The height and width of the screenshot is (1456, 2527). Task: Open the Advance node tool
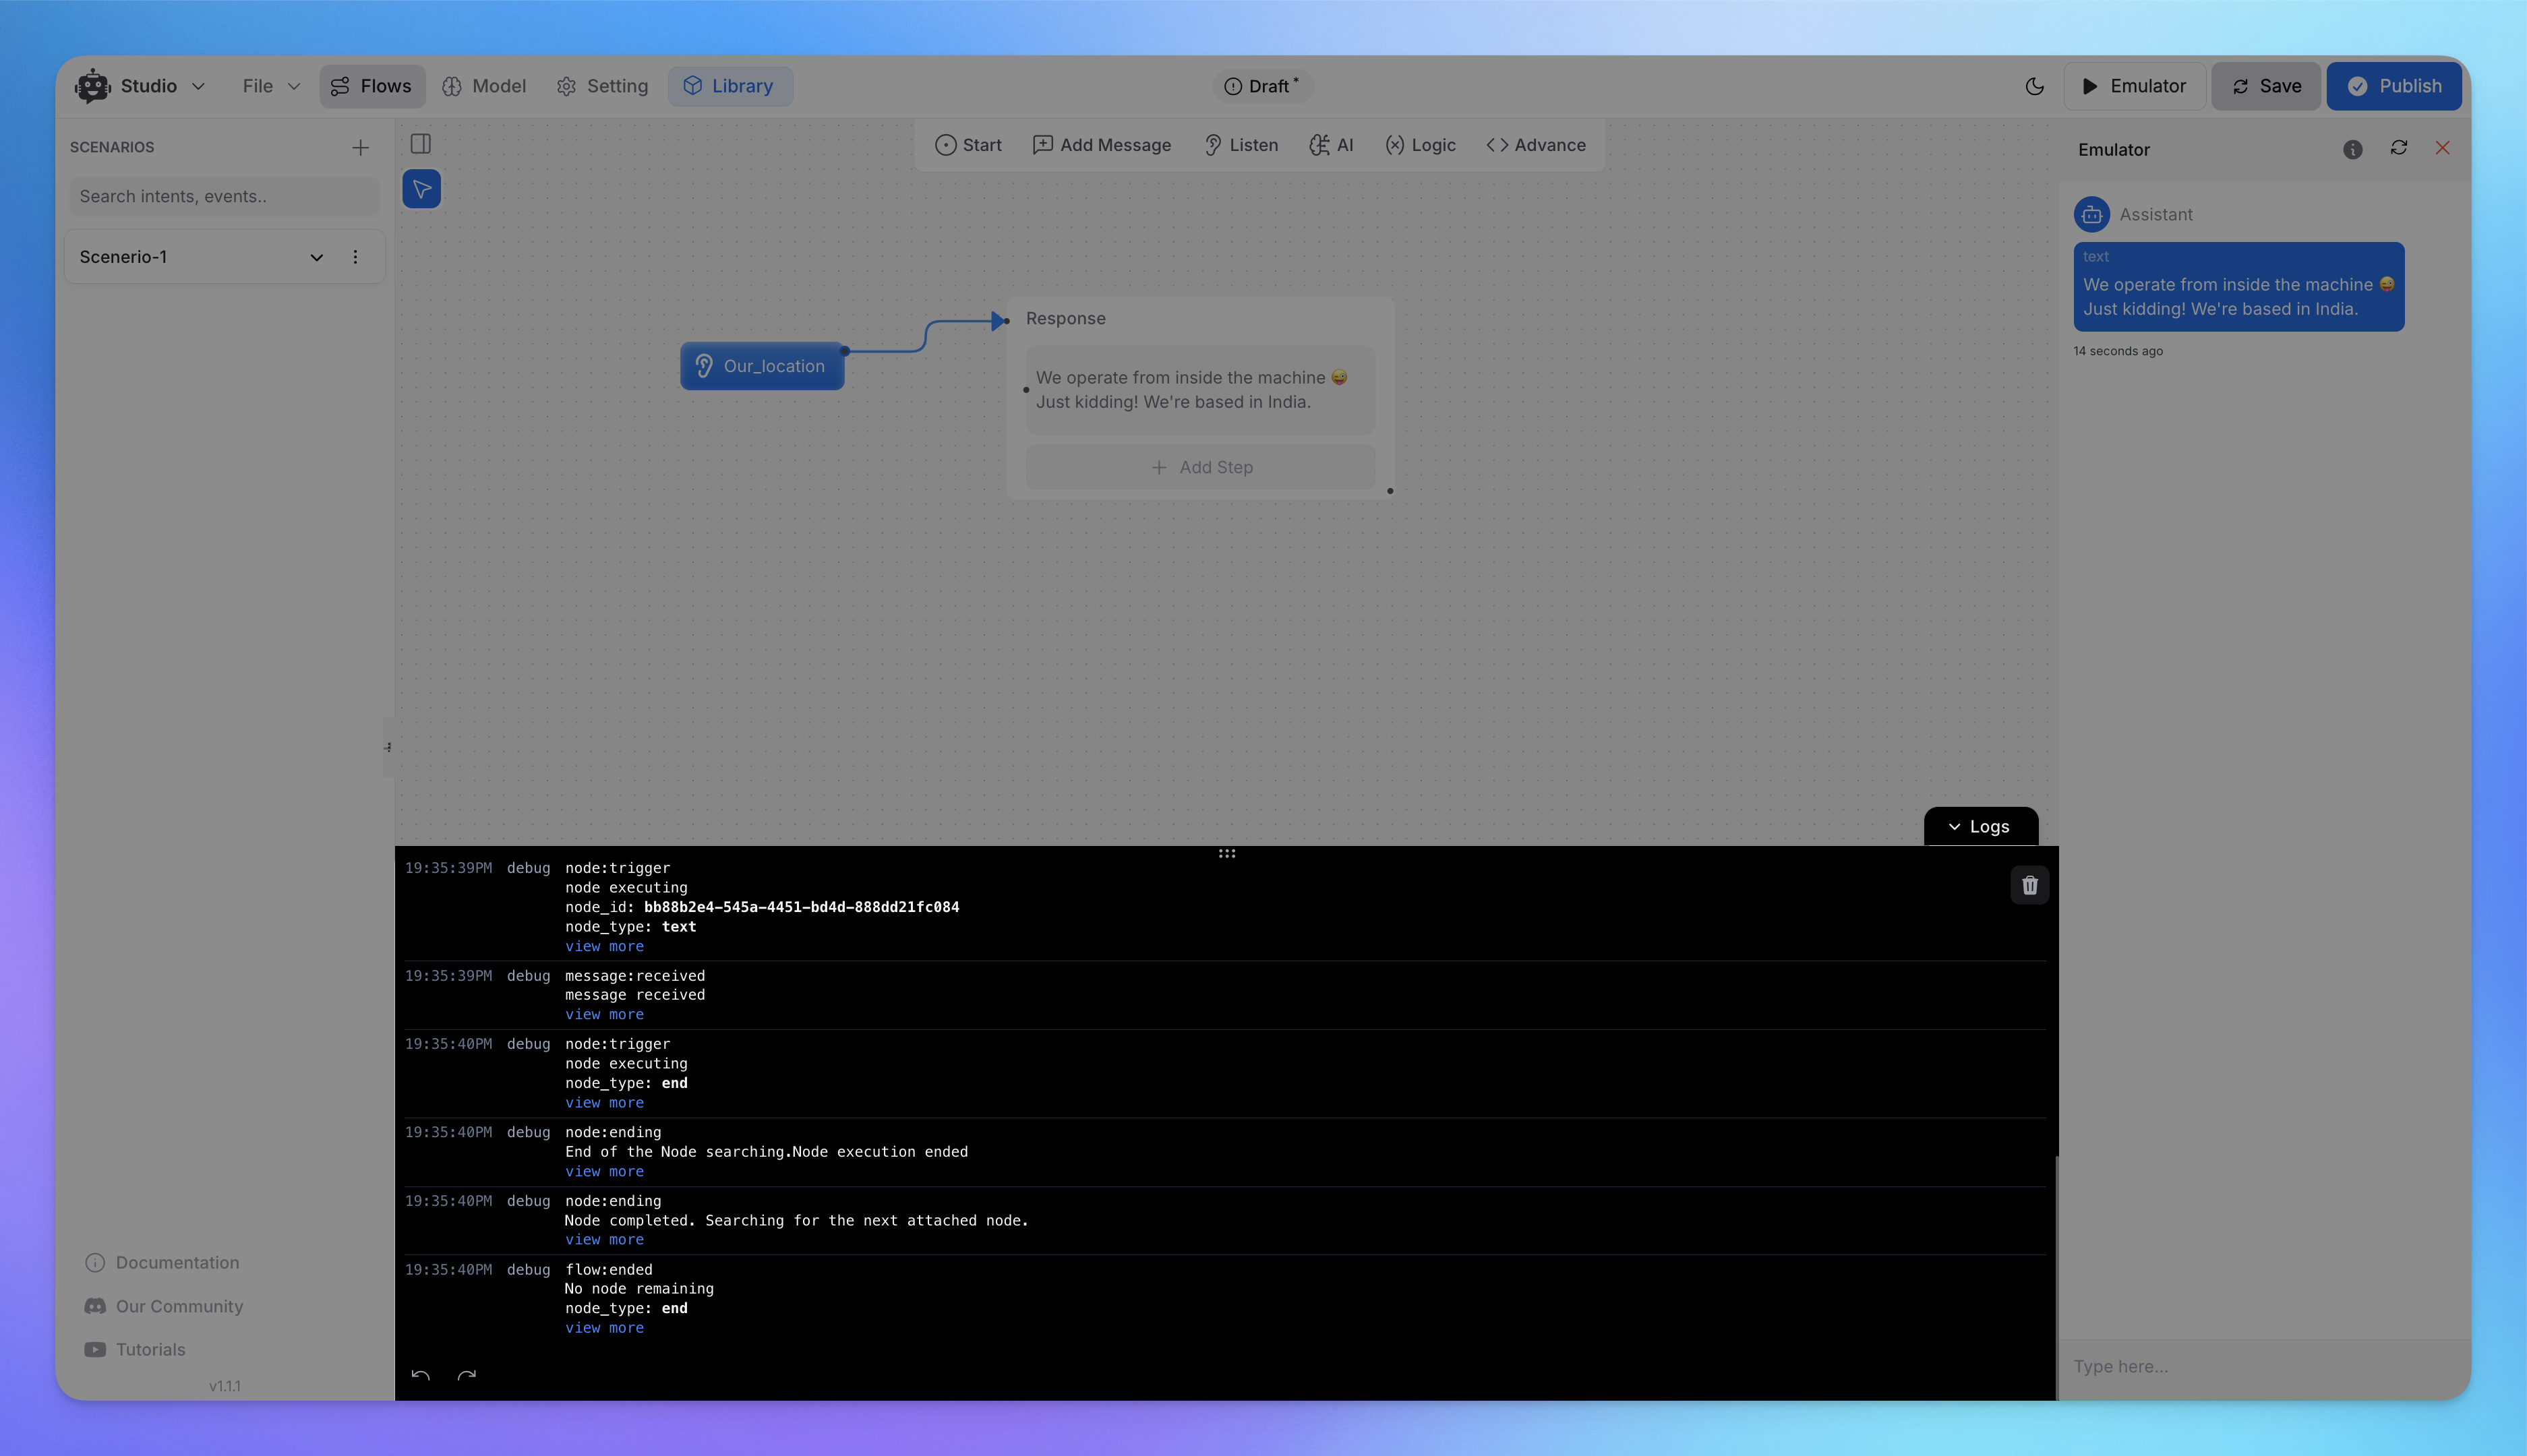point(1536,145)
